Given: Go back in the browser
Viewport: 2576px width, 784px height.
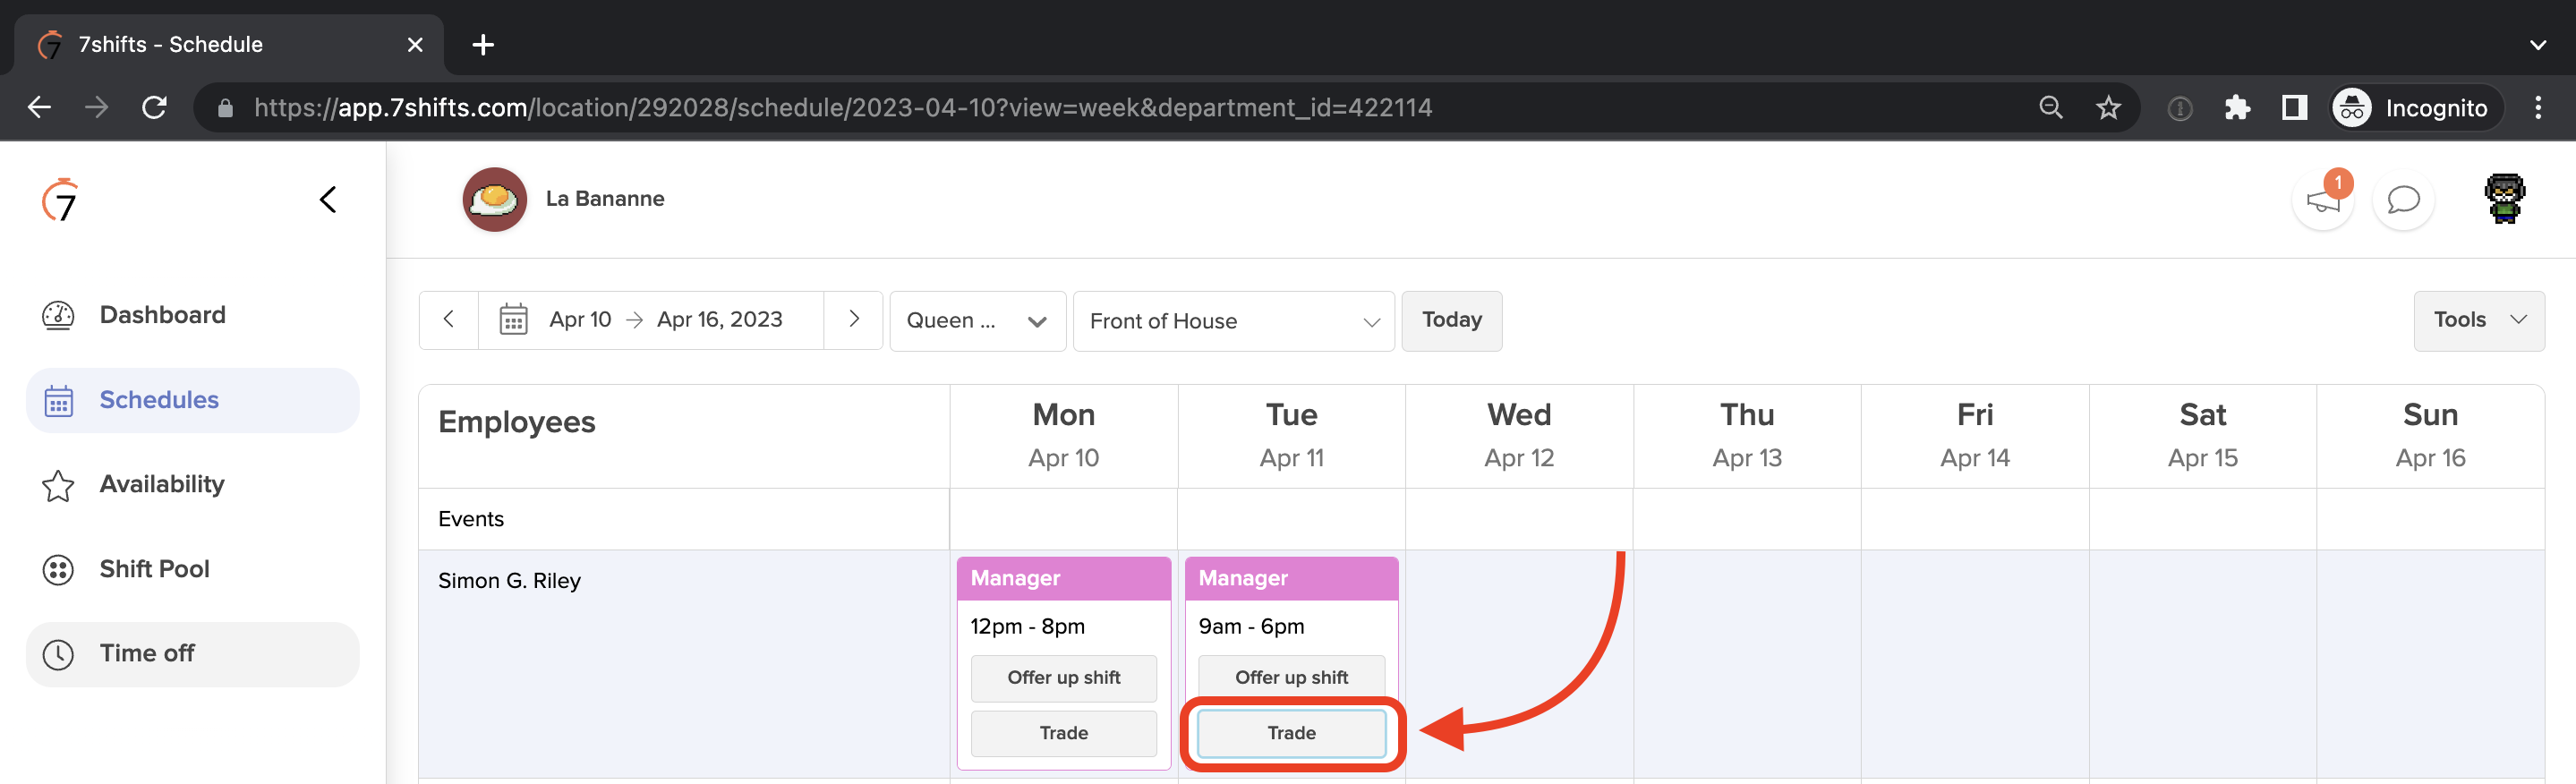Looking at the screenshot, I should tap(39, 108).
